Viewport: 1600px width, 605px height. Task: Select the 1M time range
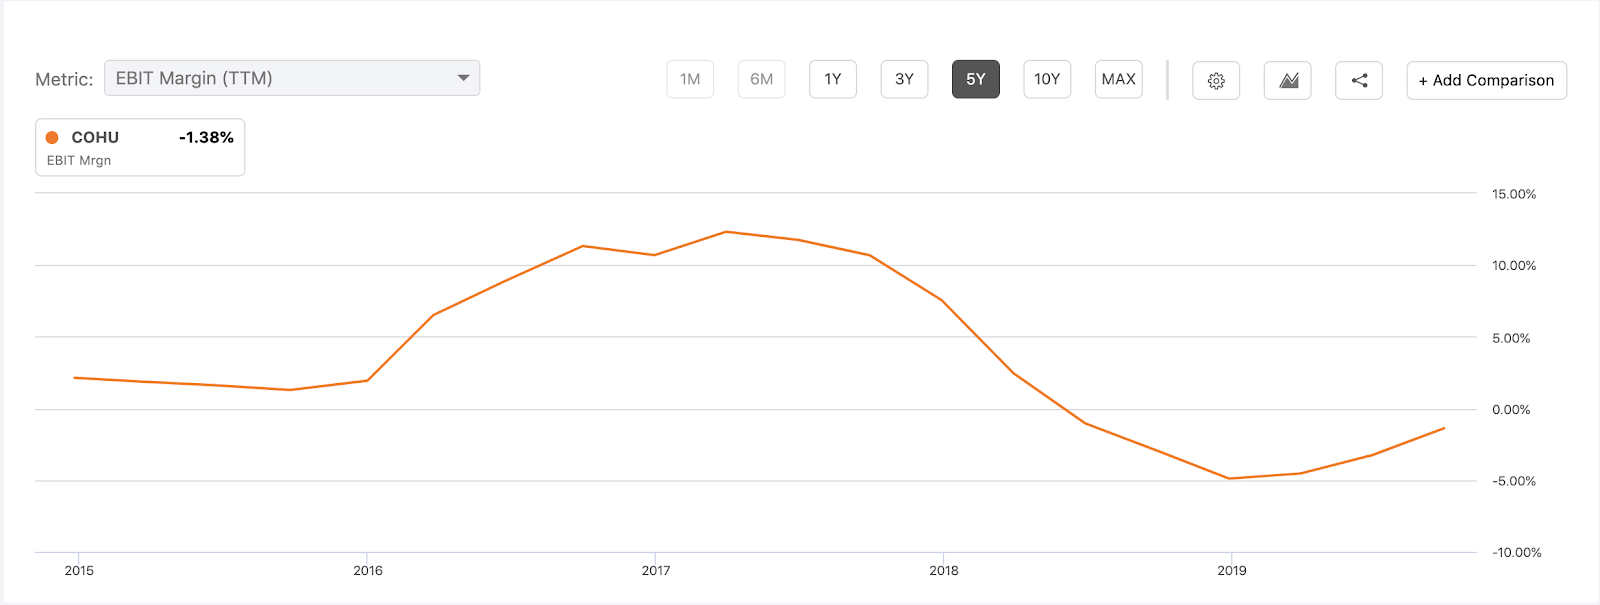pos(690,78)
